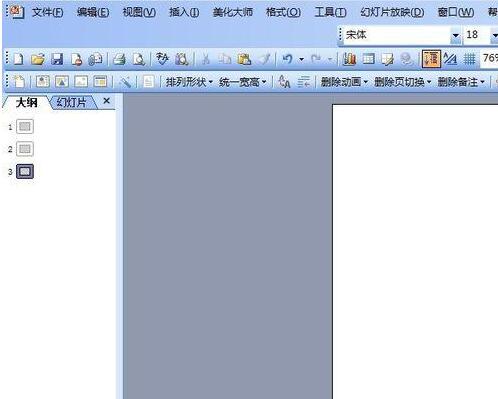Select the Format Painter brush icon
The width and height of the screenshot is (498, 399).
click(x=265, y=60)
